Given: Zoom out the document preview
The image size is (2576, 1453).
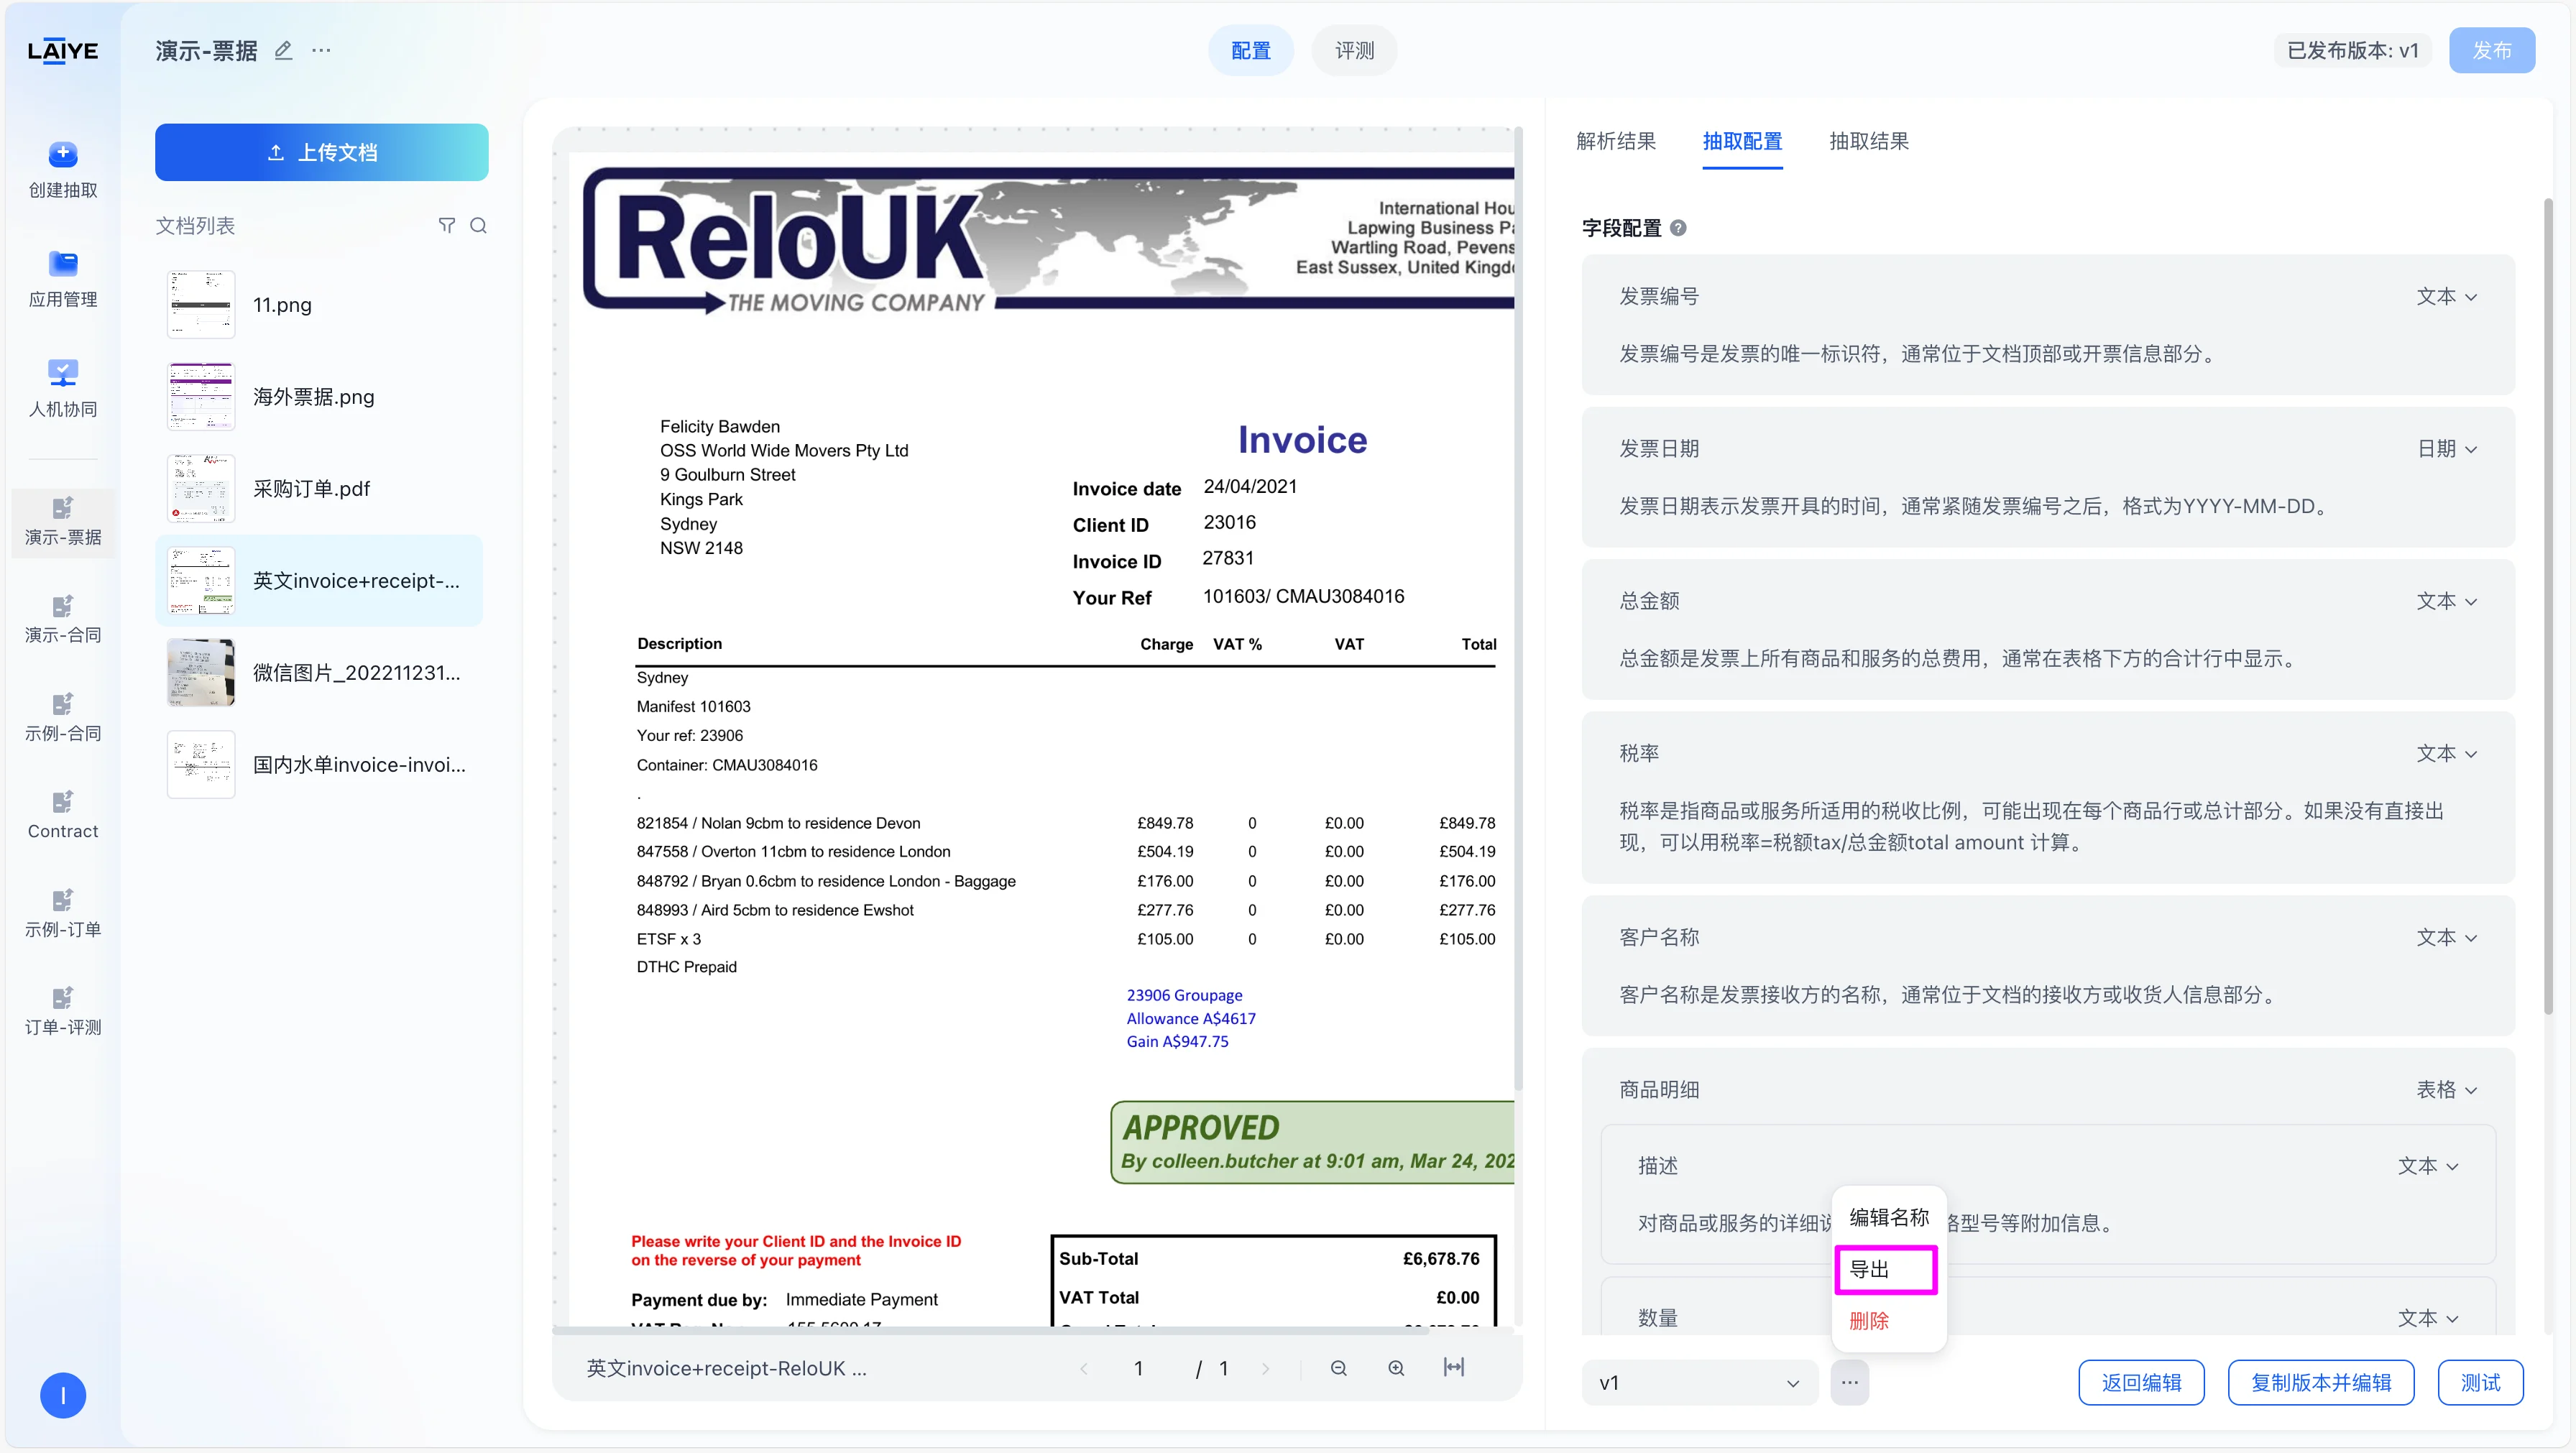Looking at the screenshot, I should [1338, 1368].
